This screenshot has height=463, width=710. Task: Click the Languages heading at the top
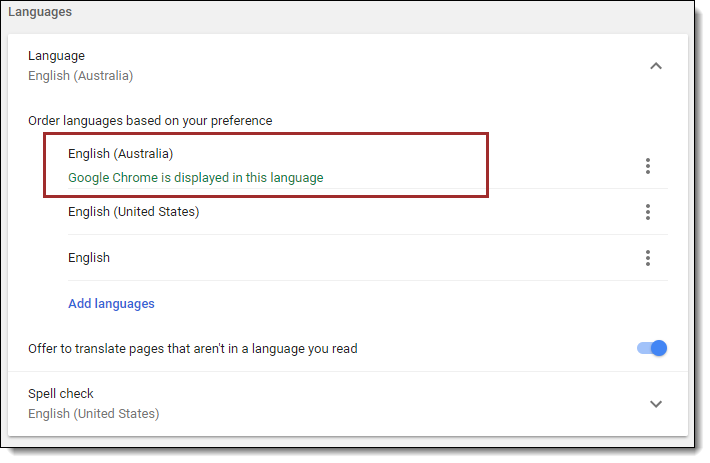(40, 12)
